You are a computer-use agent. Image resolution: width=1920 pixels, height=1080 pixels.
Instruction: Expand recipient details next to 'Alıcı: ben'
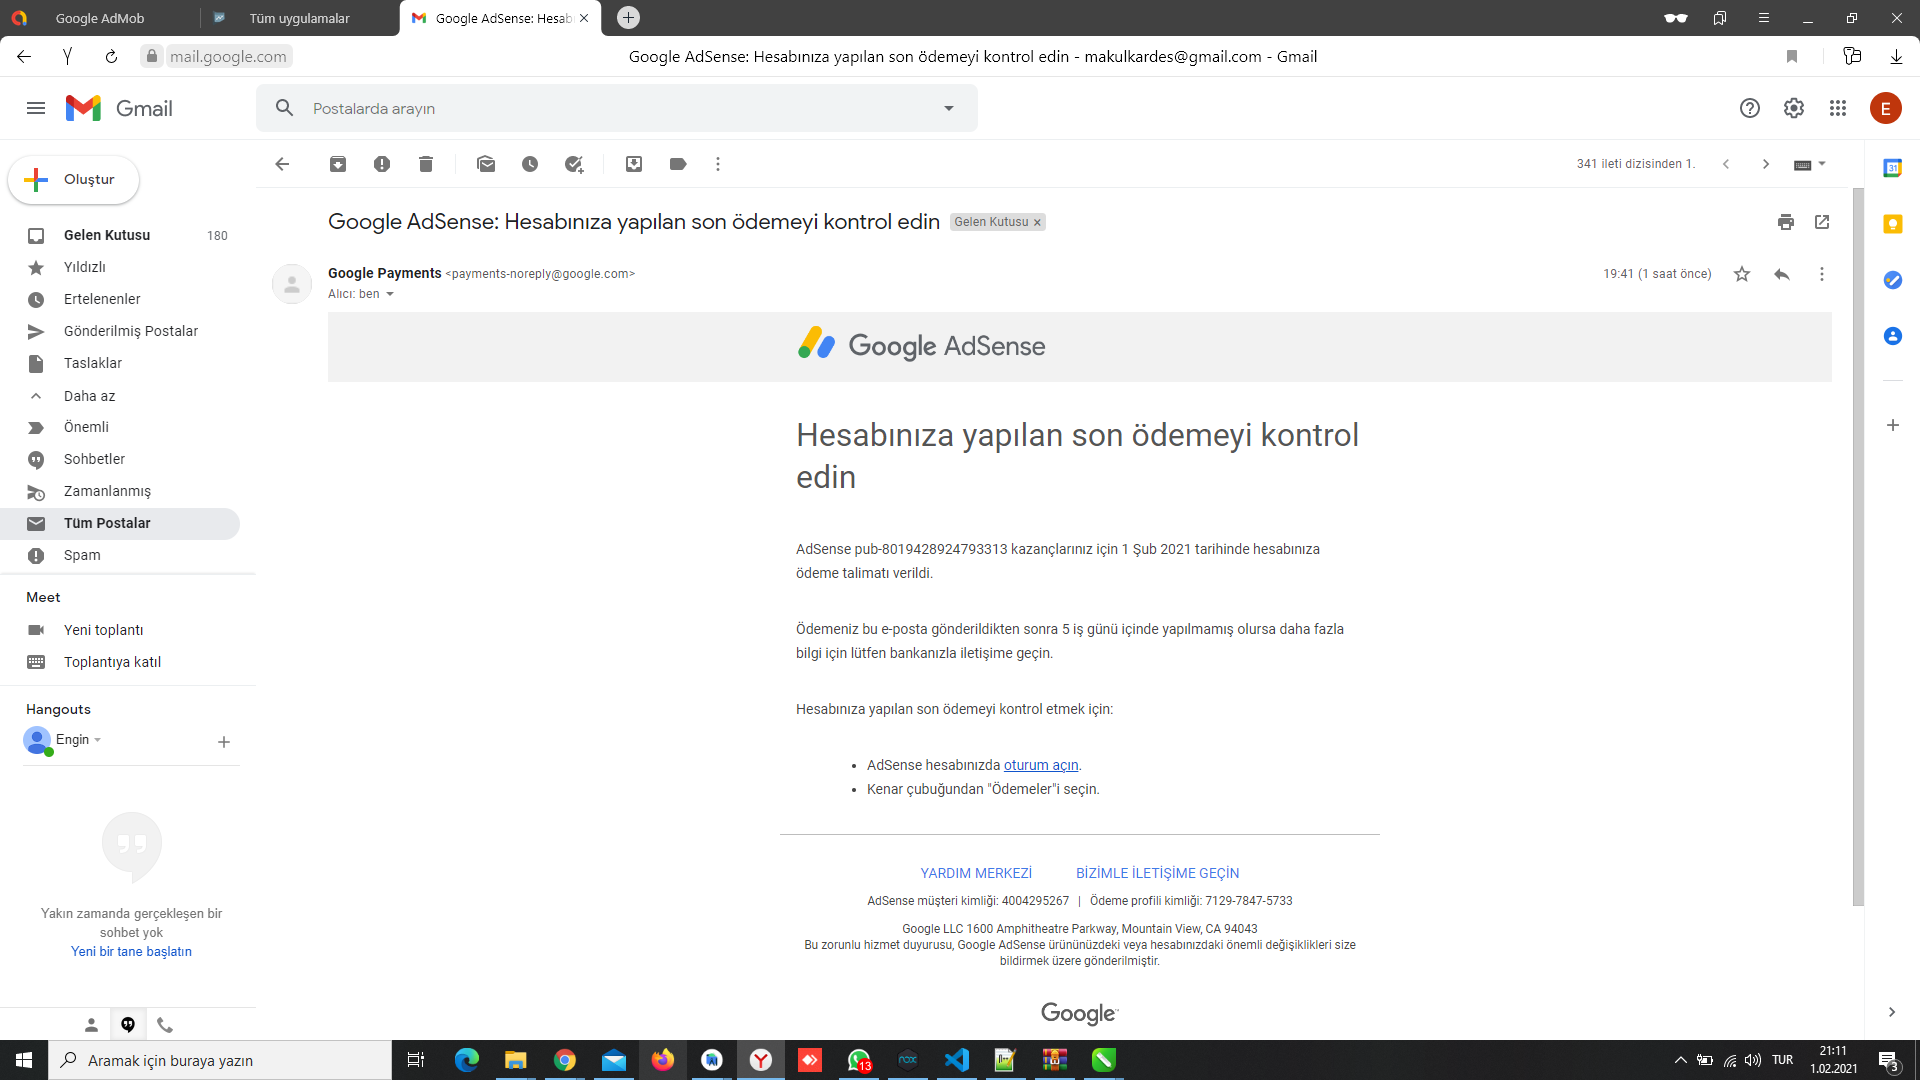coord(390,294)
